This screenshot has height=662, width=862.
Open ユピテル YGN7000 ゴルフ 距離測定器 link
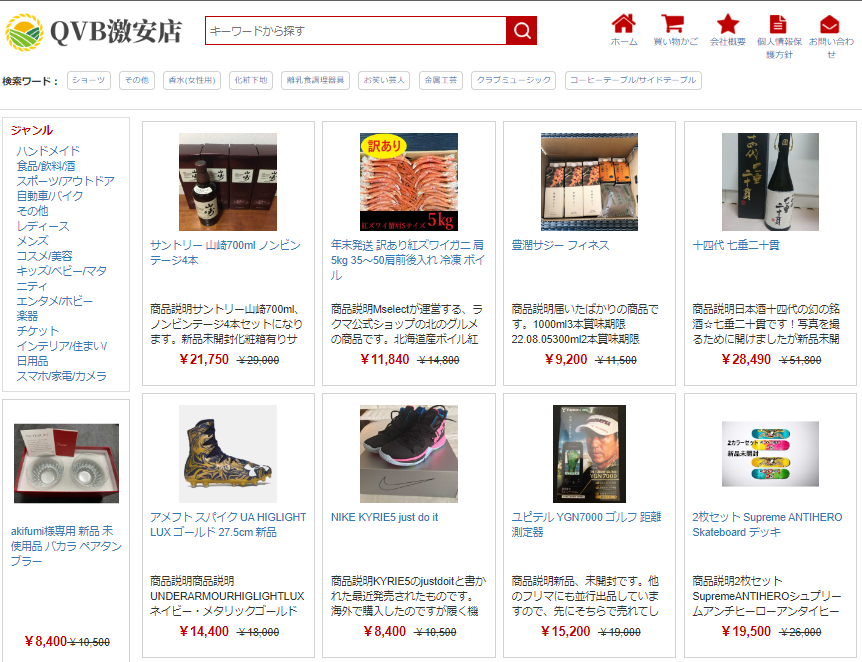[x=587, y=525]
